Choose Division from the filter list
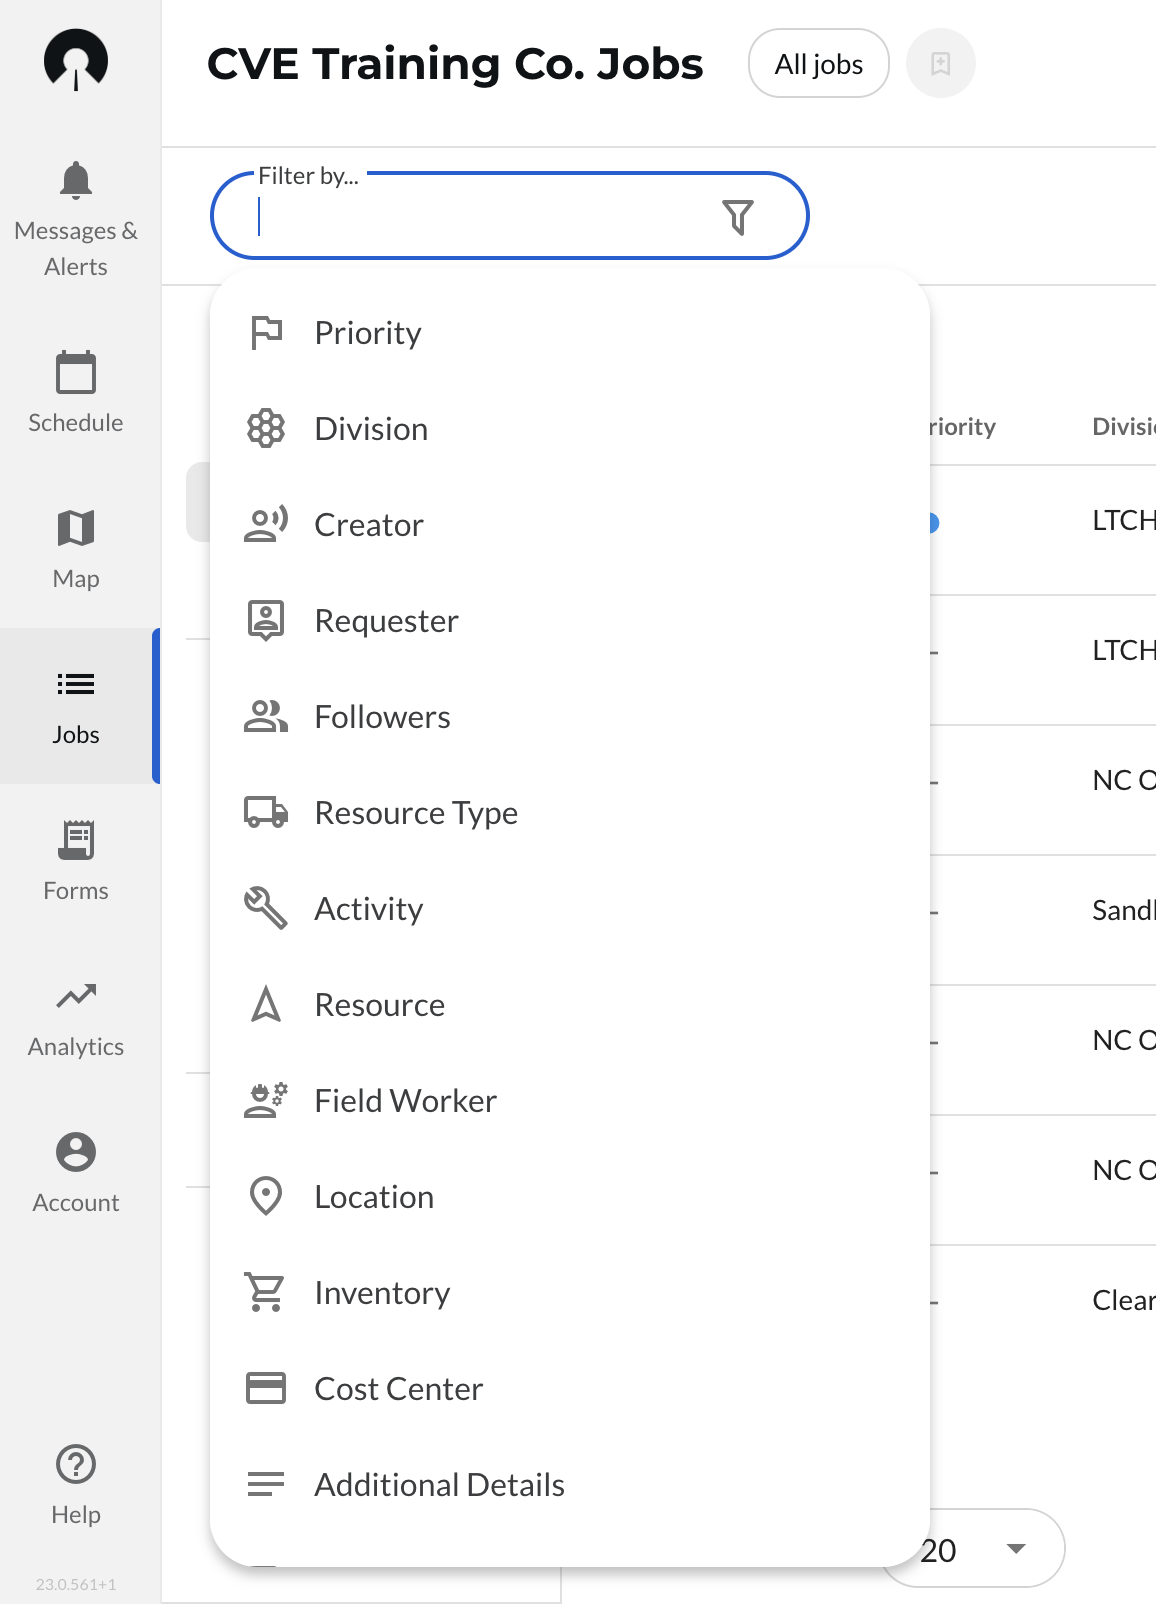 (x=371, y=429)
